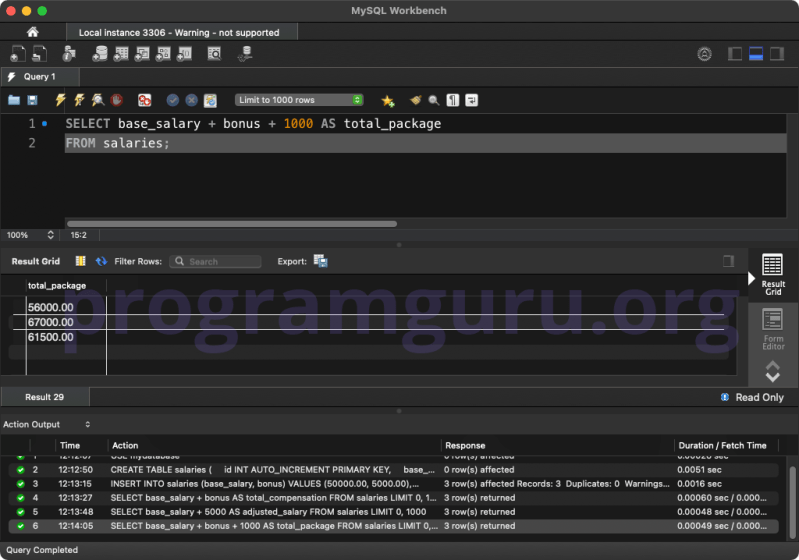Create a new schema icon

[x=100, y=54]
